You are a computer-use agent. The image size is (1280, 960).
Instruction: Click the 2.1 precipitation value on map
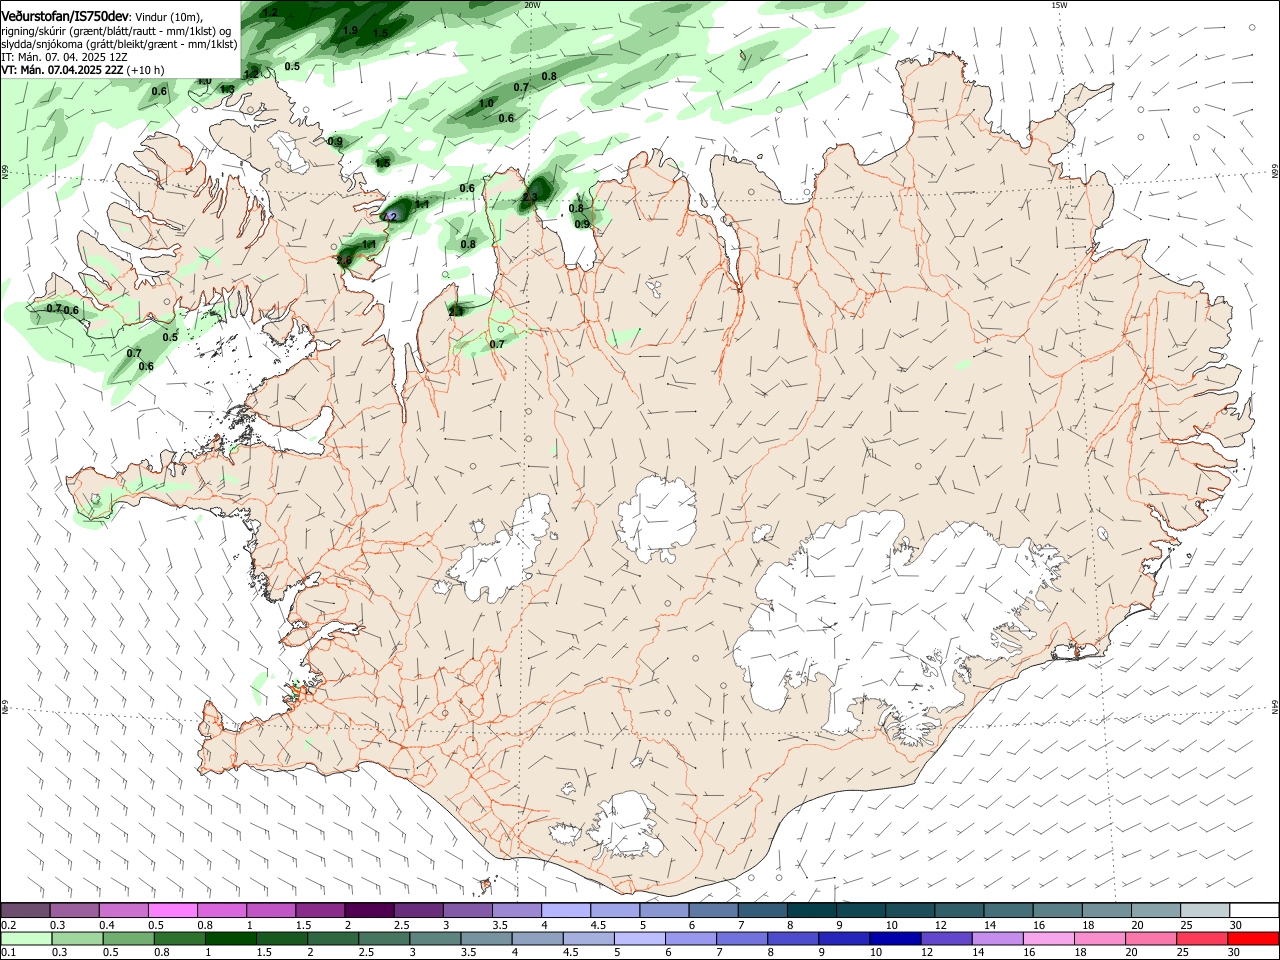coord(456,312)
